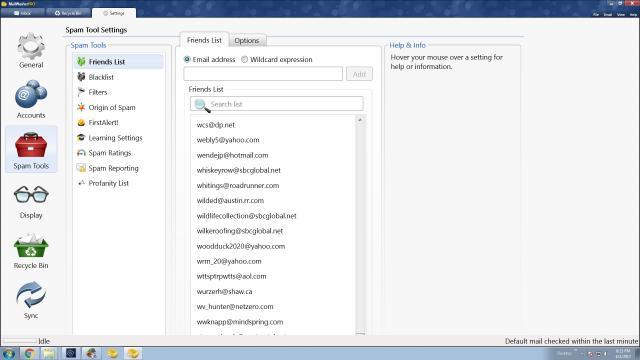Click the magnifier icon in search list
Viewport: 640px width, 360px height.
pos(202,105)
